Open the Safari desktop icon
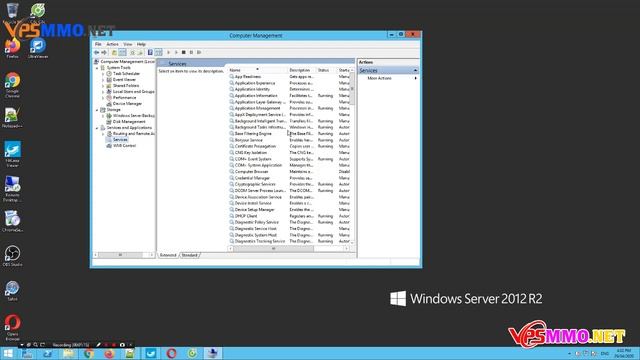 coord(12,291)
